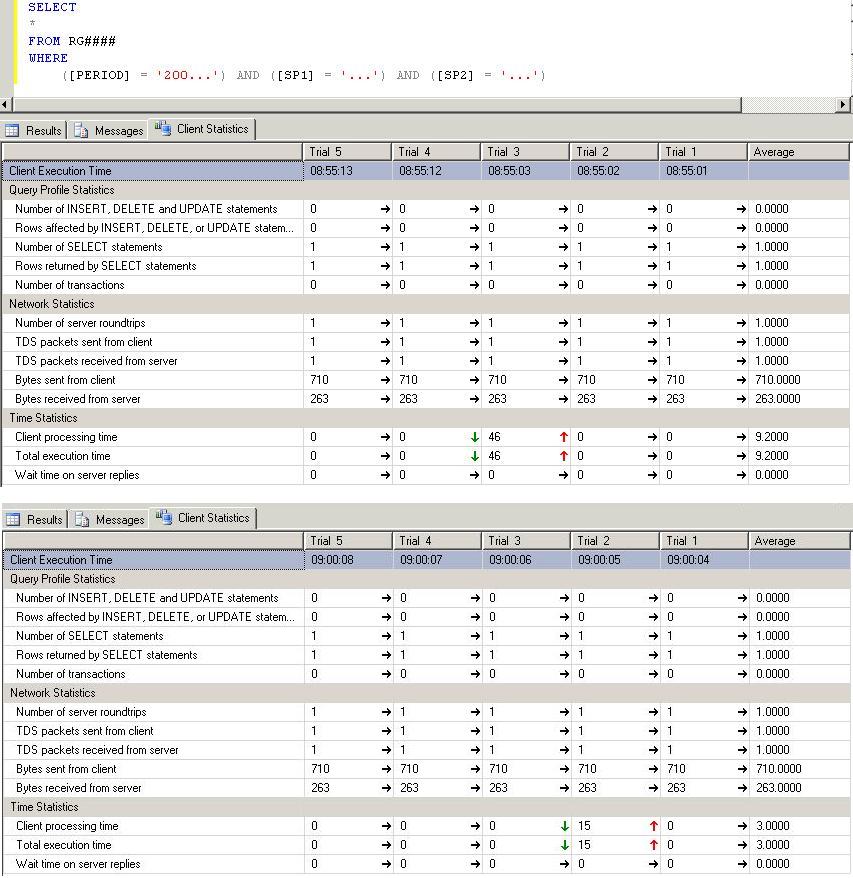Select the Client Execution Time row in upper grid
The height and width of the screenshot is (878, 853).
tap(152, 171)
